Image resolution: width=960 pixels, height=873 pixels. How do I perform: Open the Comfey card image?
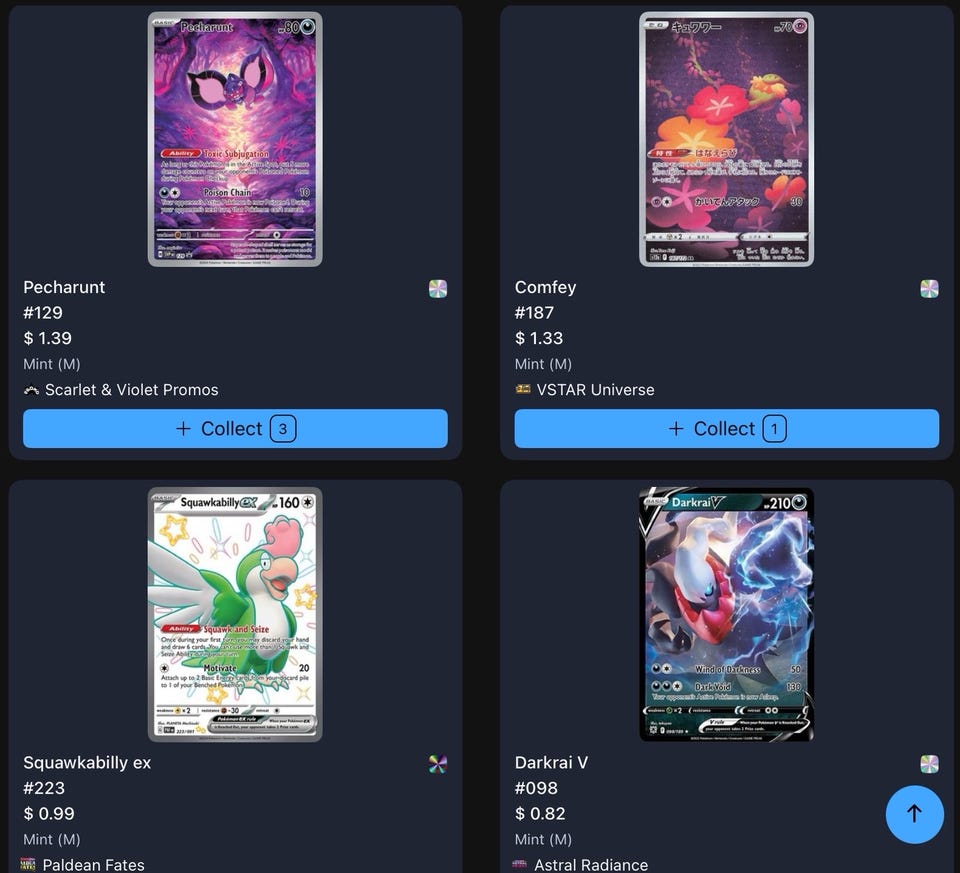pos(727,140)
